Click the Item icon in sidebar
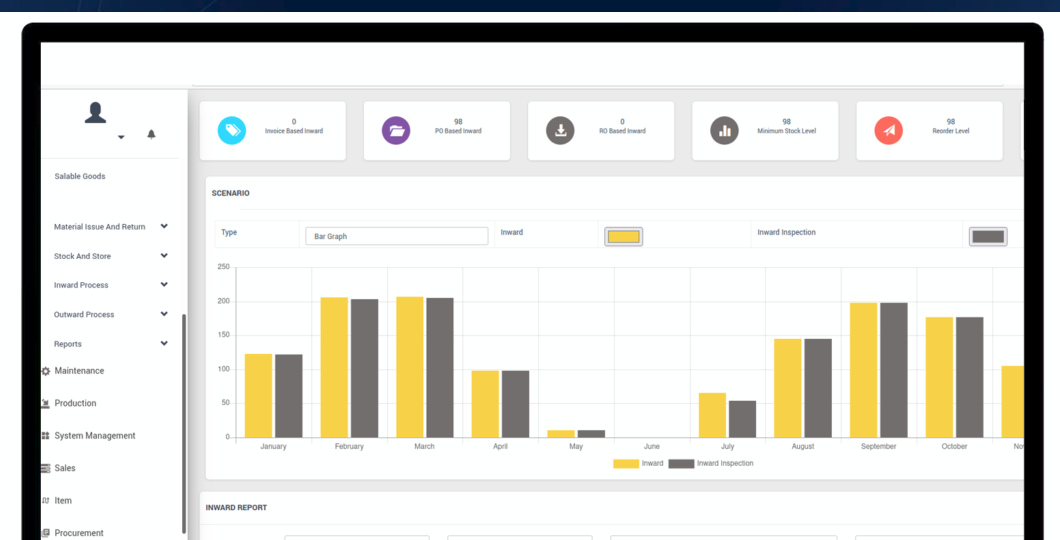 (x=45, y=501)
